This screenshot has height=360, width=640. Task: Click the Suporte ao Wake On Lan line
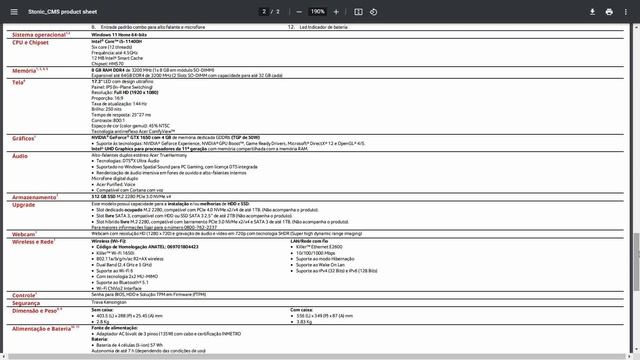tap(320, 264)
